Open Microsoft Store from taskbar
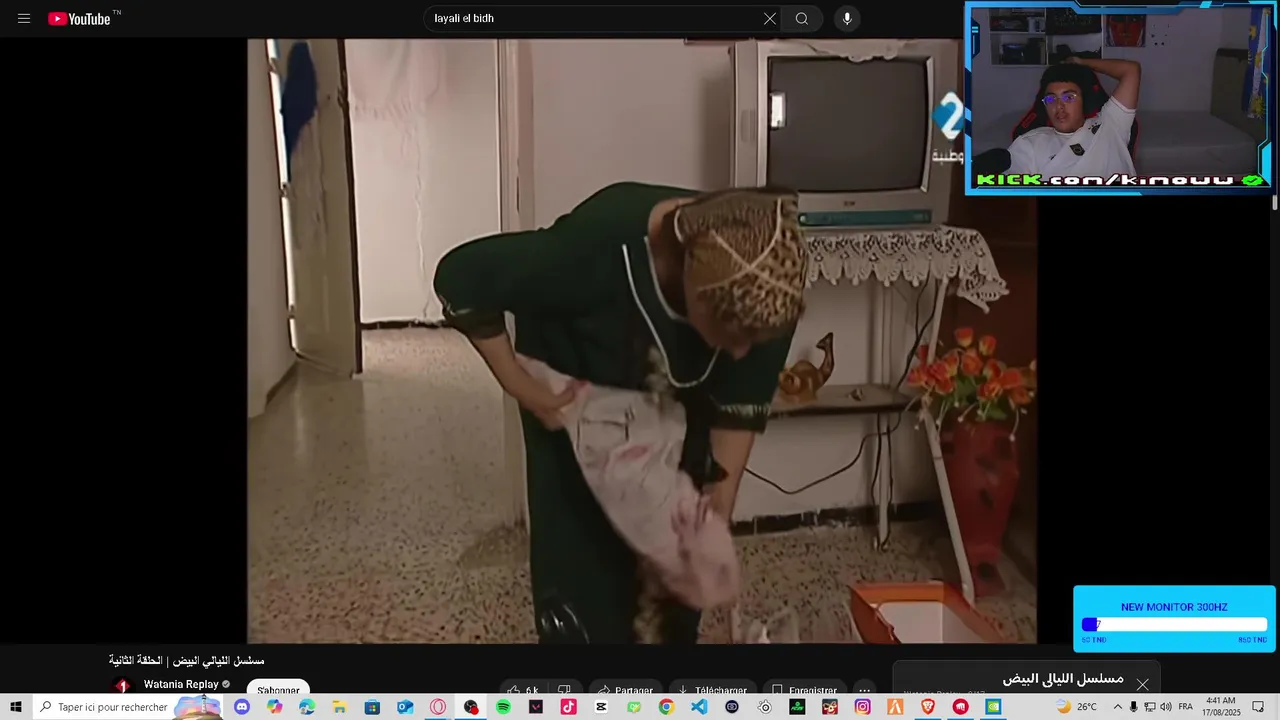This screenshot has width=1280, height=720. [x=372, y=707]
